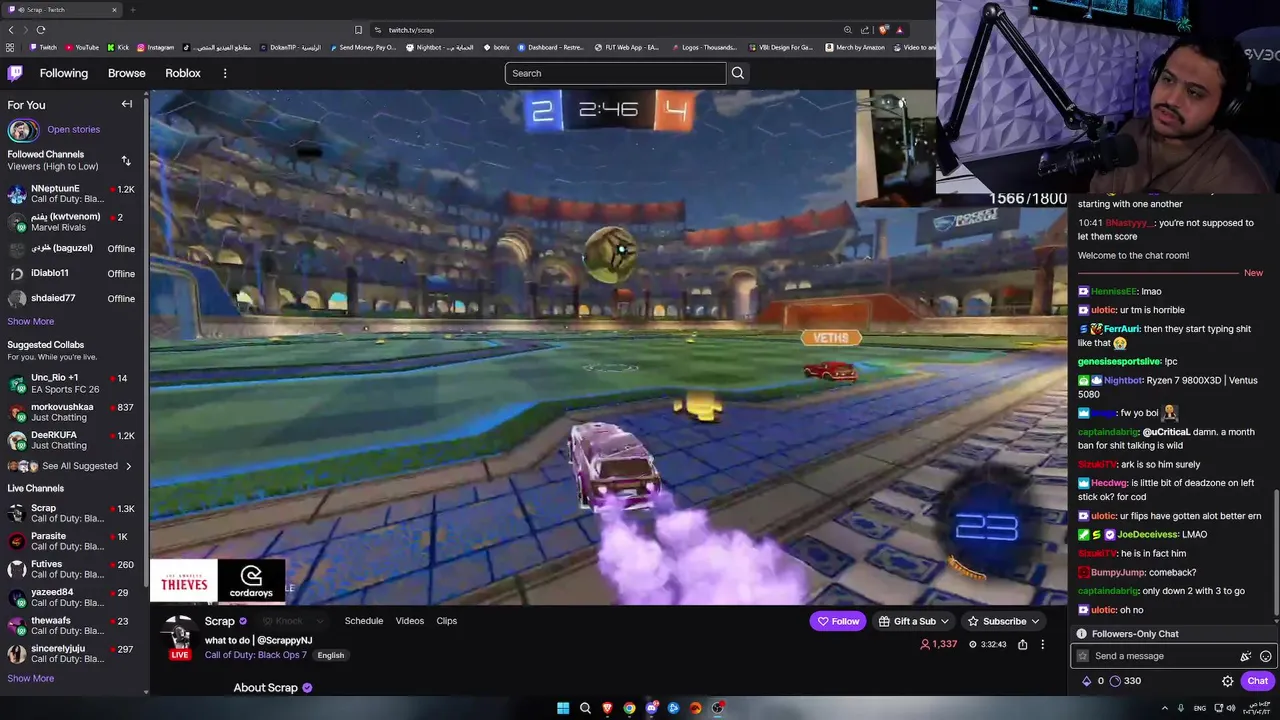
Task: Click in the Twitch search field
Action: (615, 73)
